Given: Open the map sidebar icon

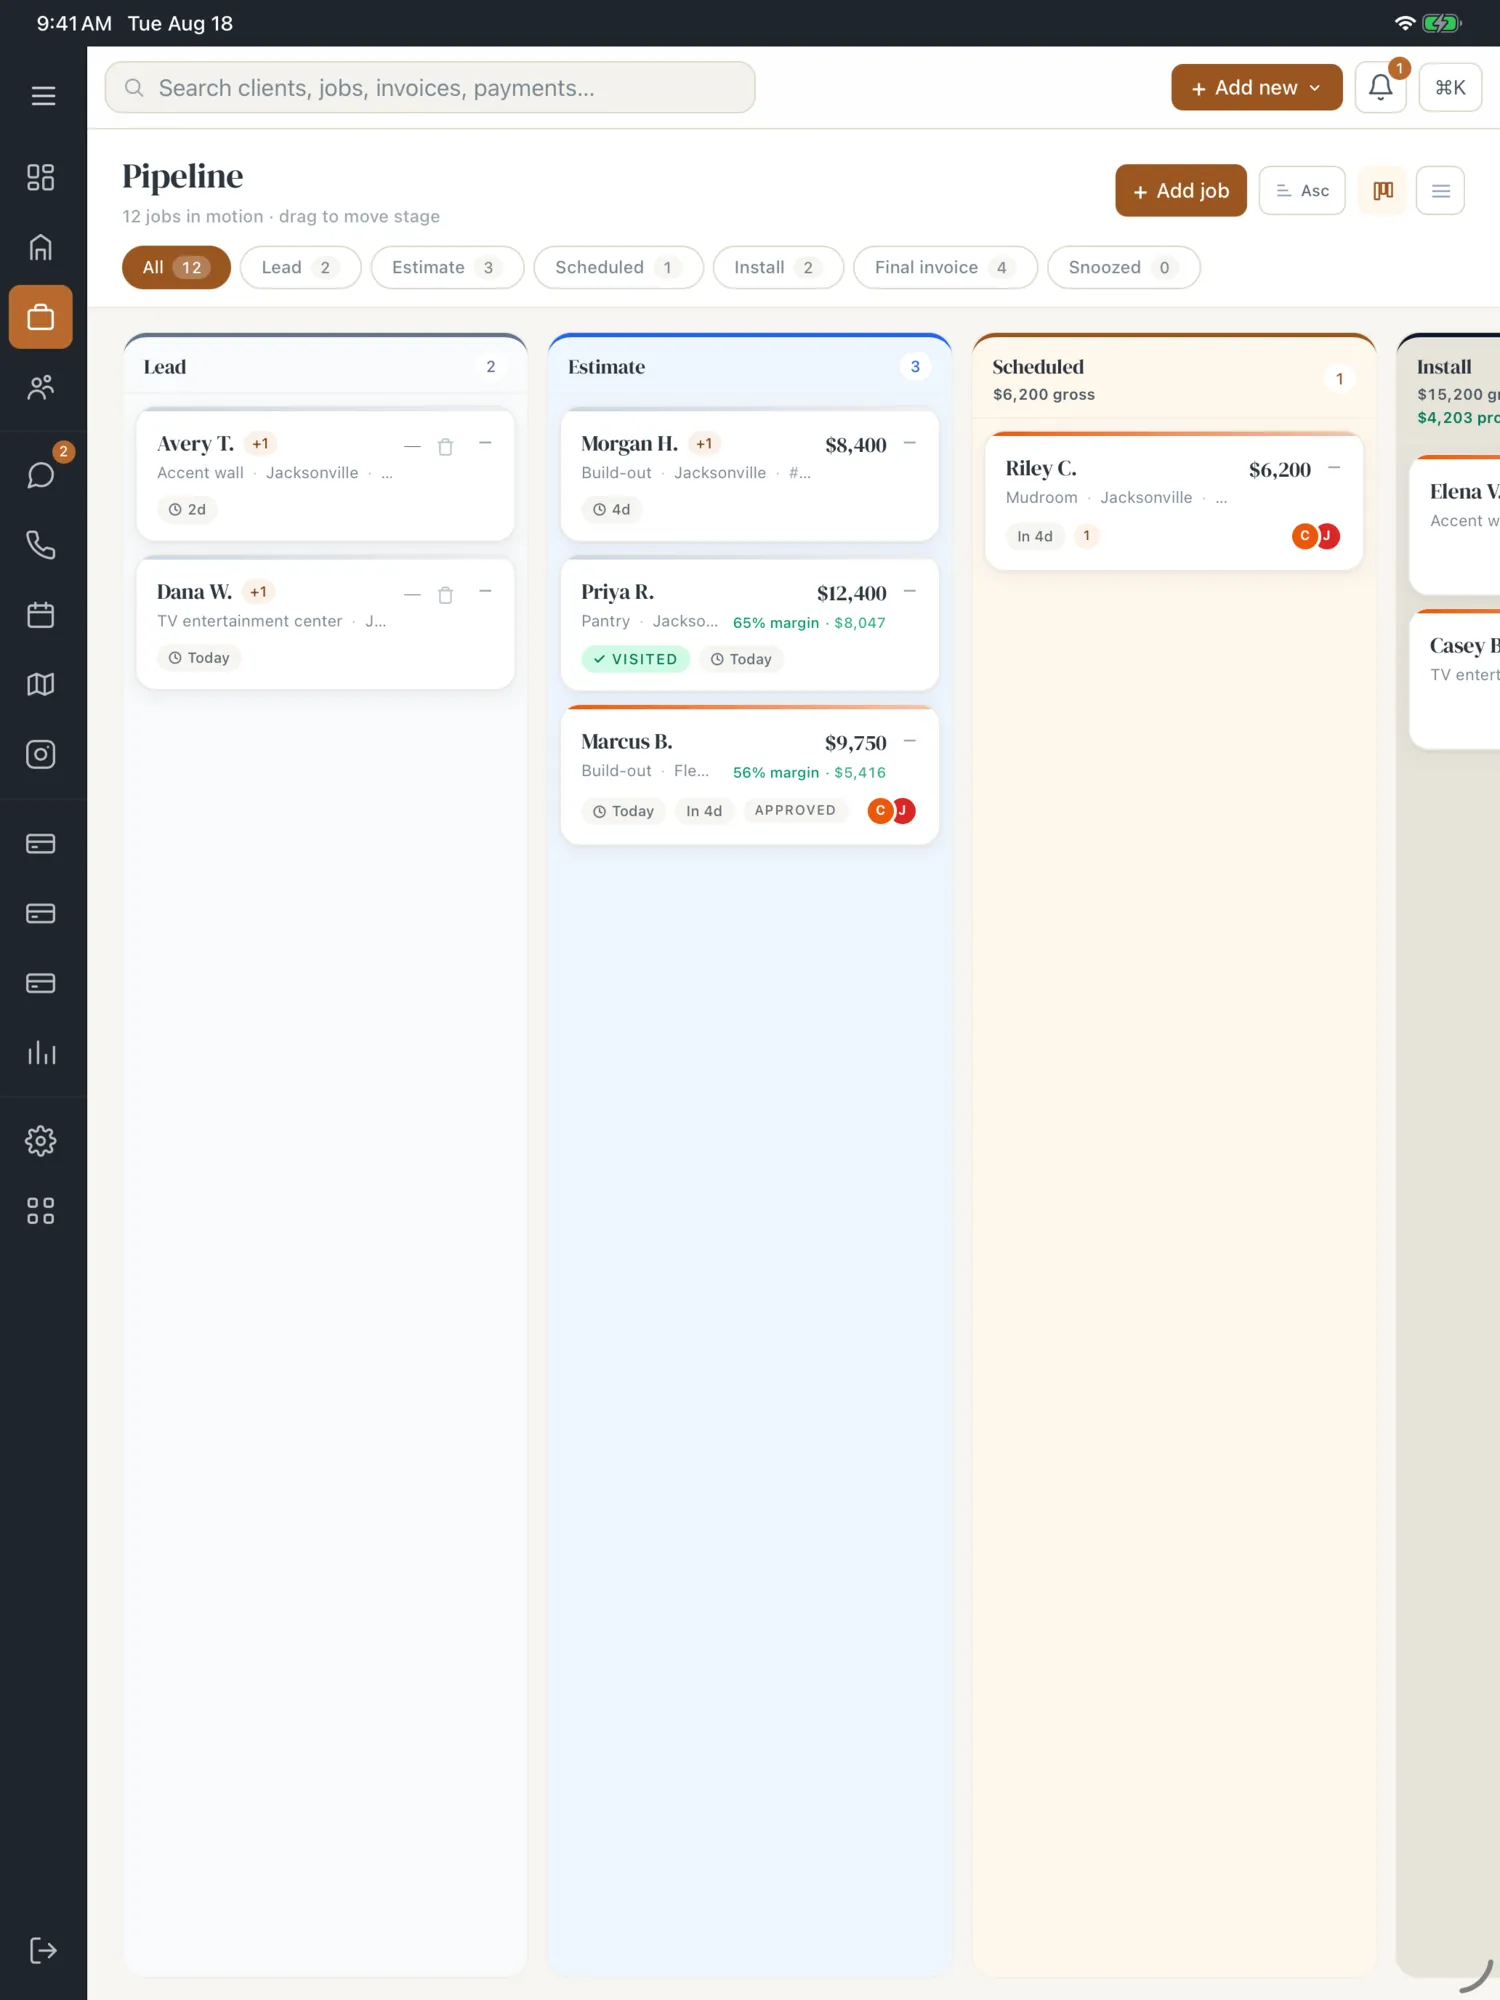Looking at the screenshot, I should pyautogui.click(x=41, y=684).
